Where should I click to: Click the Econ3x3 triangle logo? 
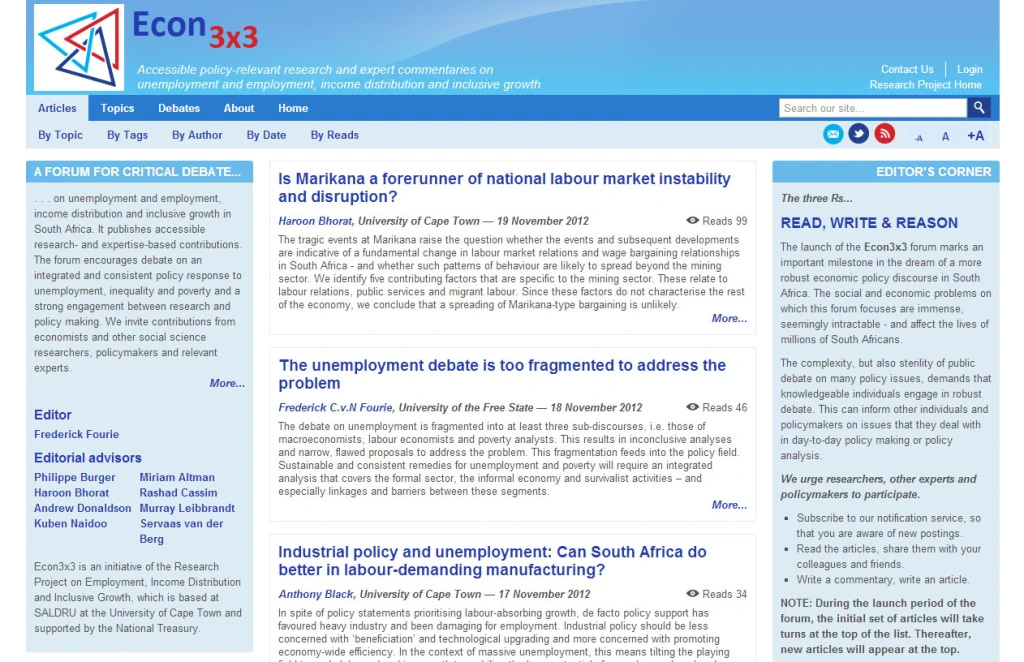(x=79, y=48)
